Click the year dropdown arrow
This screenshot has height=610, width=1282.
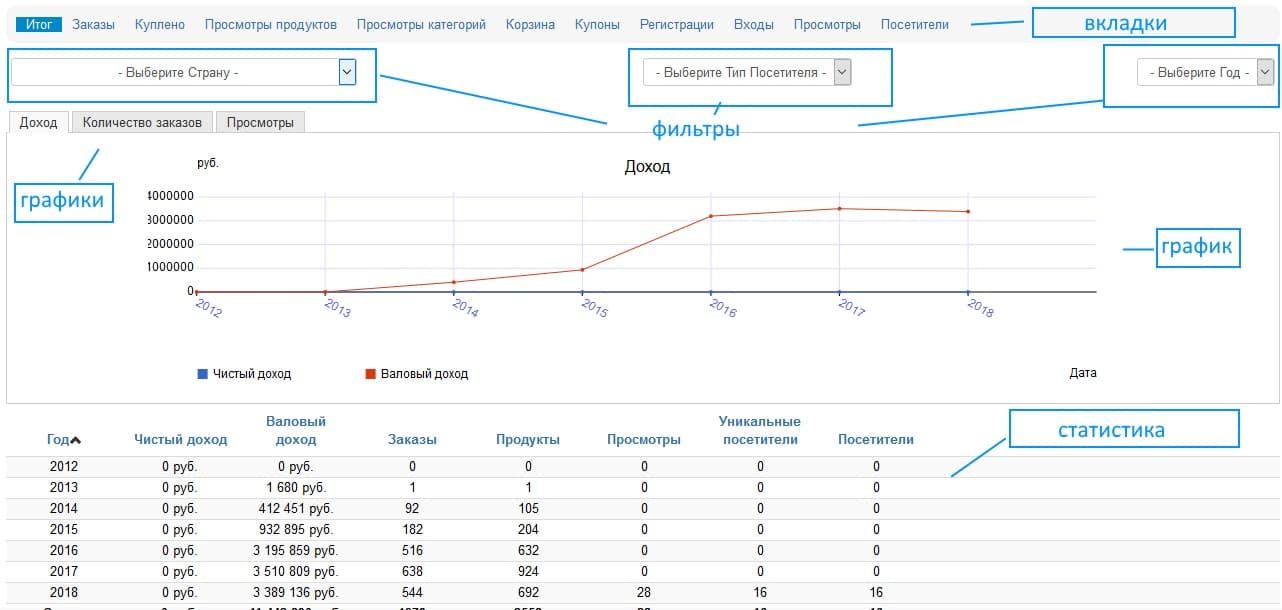[x=1265, y=72]
